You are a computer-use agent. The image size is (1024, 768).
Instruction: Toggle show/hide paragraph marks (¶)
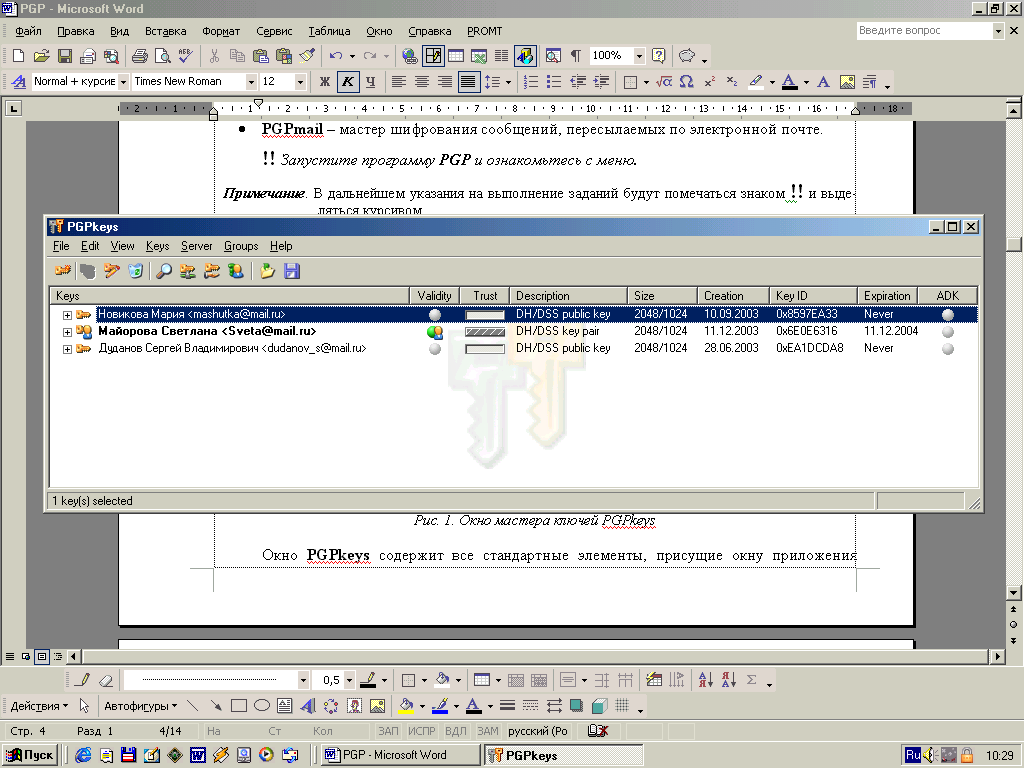576,56
